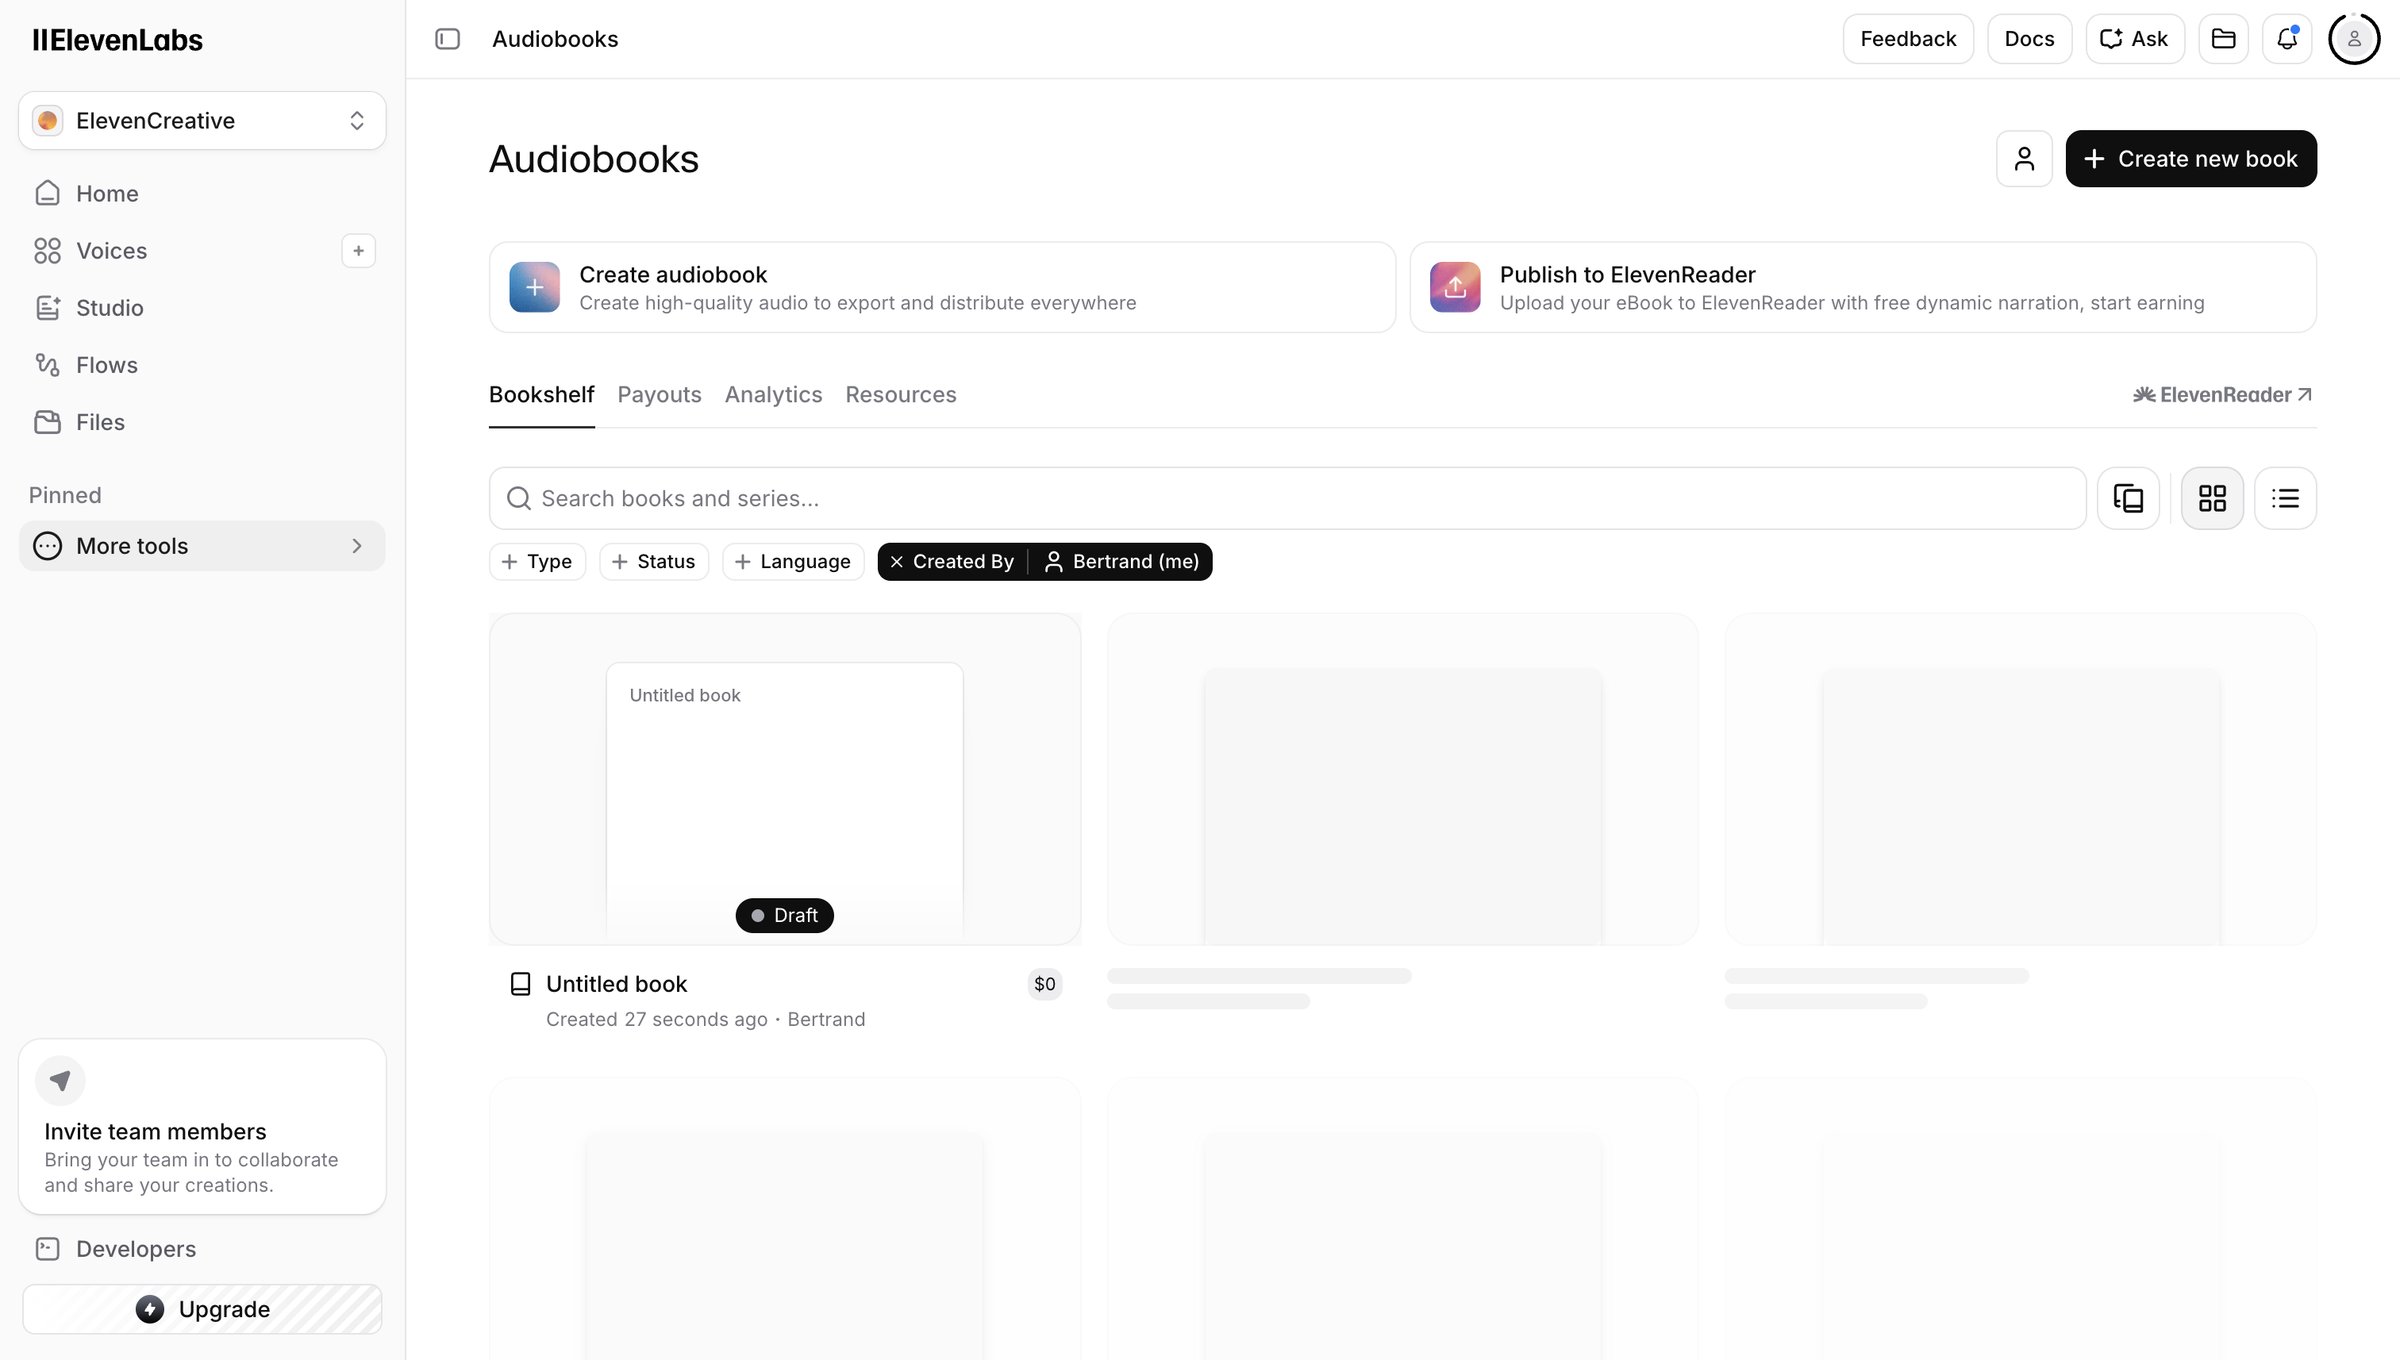The image size is (2400, 1360).
Task: Click the book icon beside Untitled book
Action: [521, 984]
